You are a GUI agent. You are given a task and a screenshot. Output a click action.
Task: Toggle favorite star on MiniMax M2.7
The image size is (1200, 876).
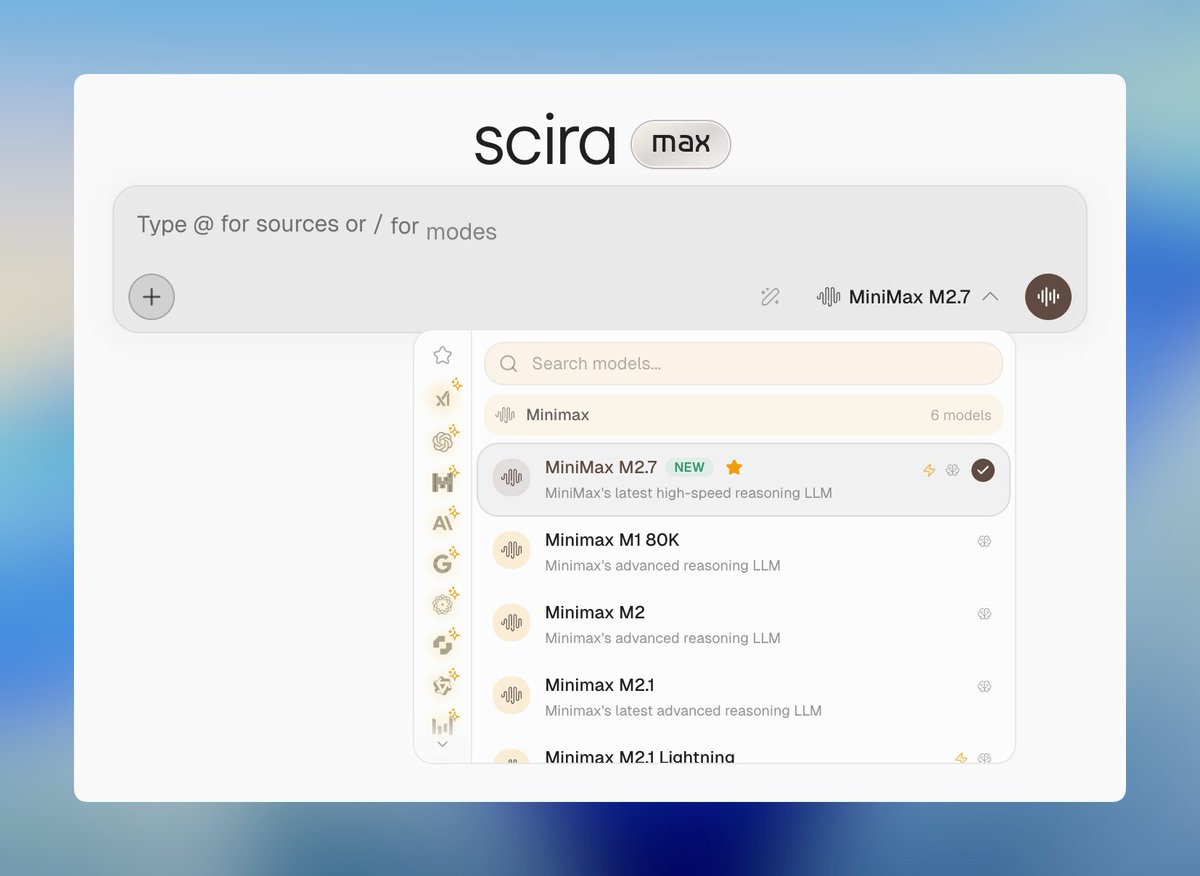[x=734, y=467]
